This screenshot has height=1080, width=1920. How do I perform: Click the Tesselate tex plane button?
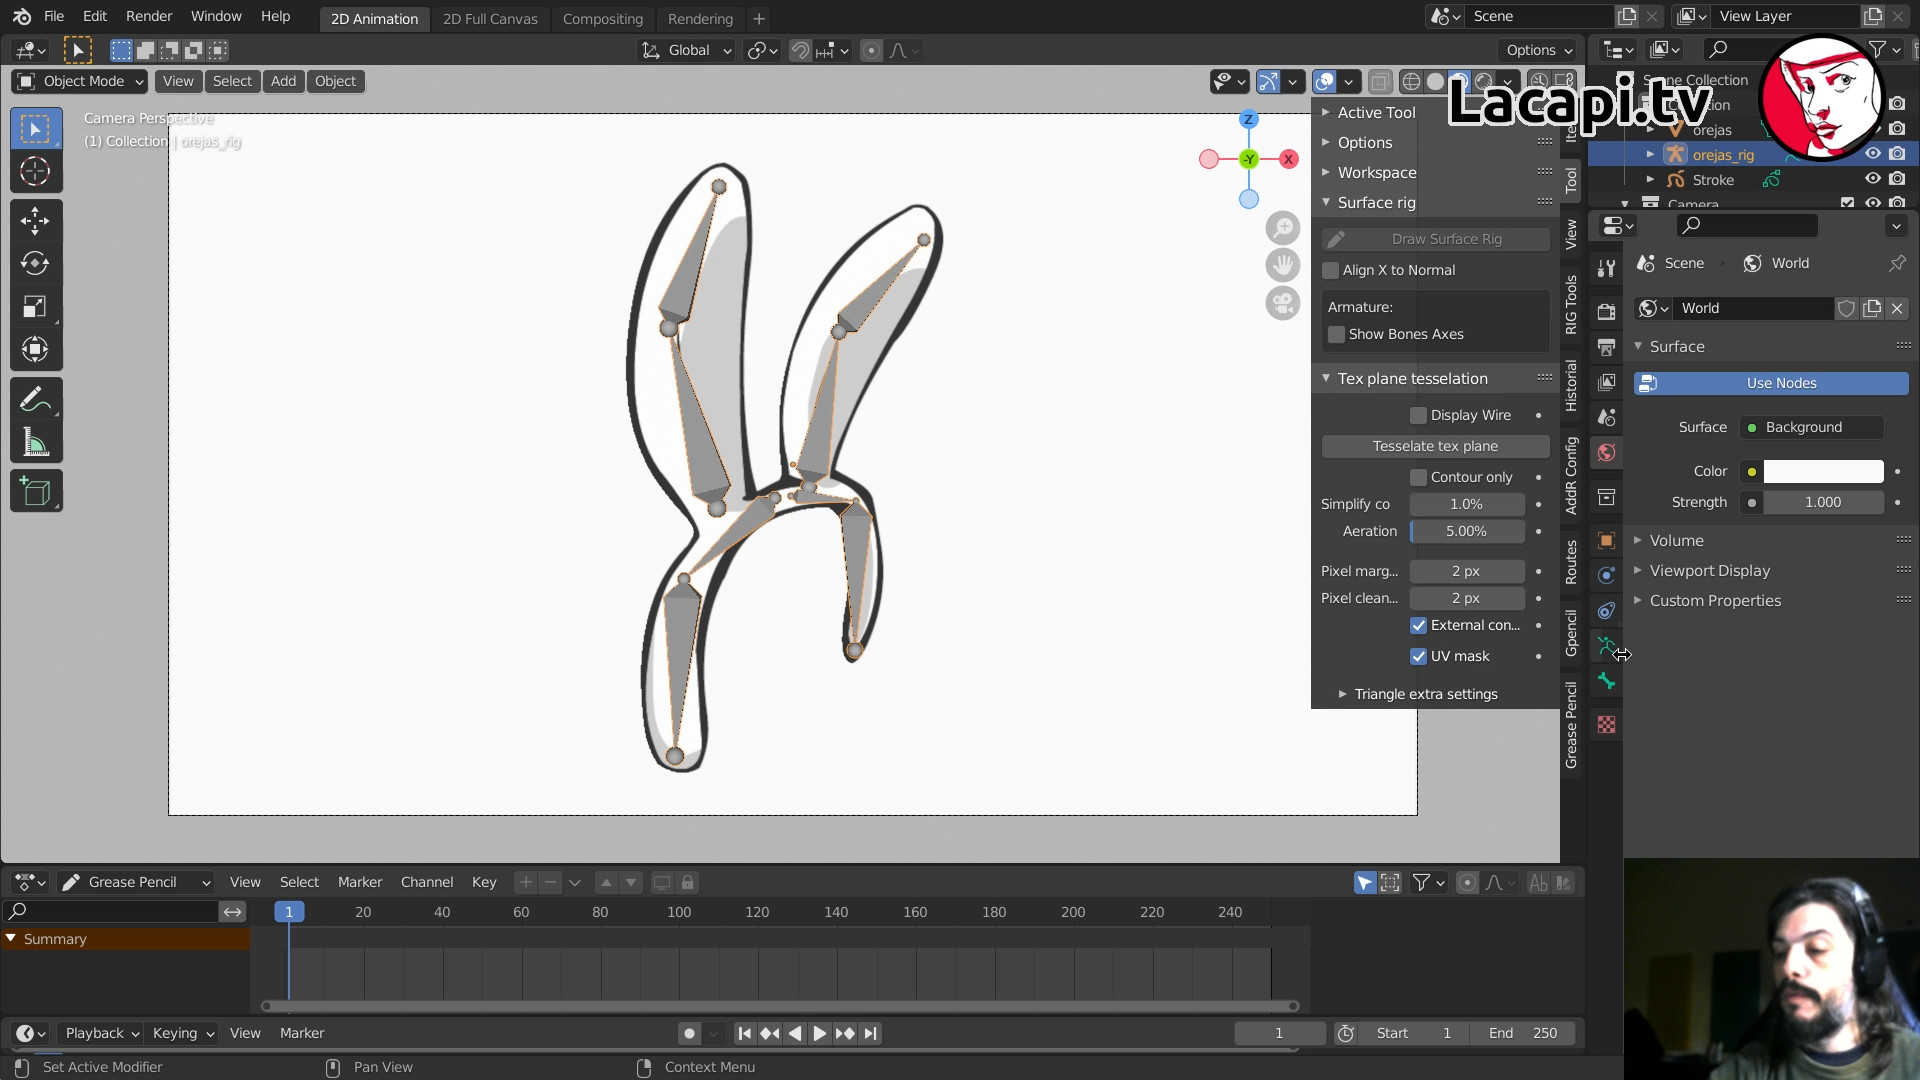pos(1435,446)
